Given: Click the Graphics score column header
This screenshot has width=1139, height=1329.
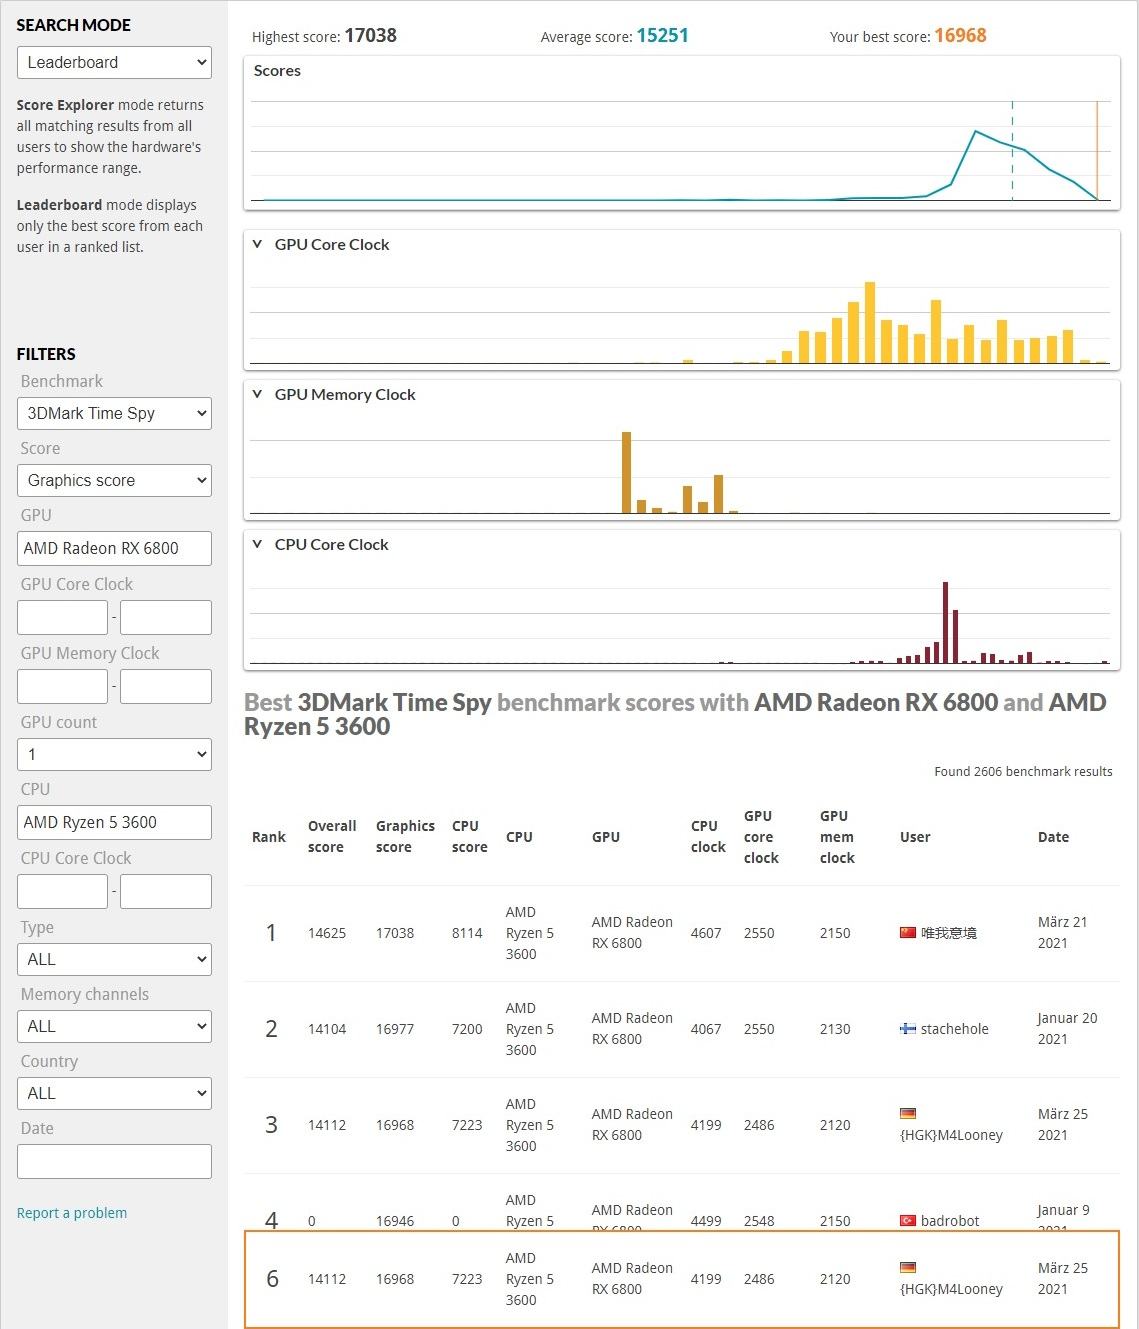Looking at the screenshot, I should [x=405, y=837].
